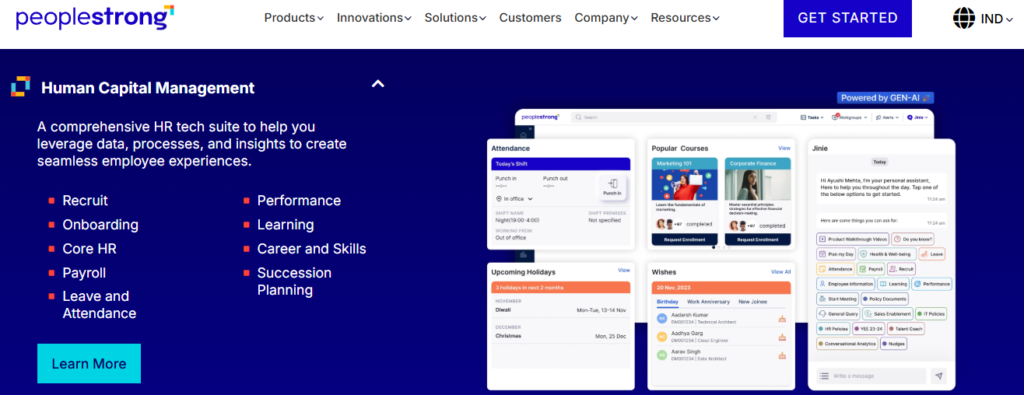Viewport: 1024px width, 395px height.
Task: Click Core HR in the feature list
Action: (89, 249)
